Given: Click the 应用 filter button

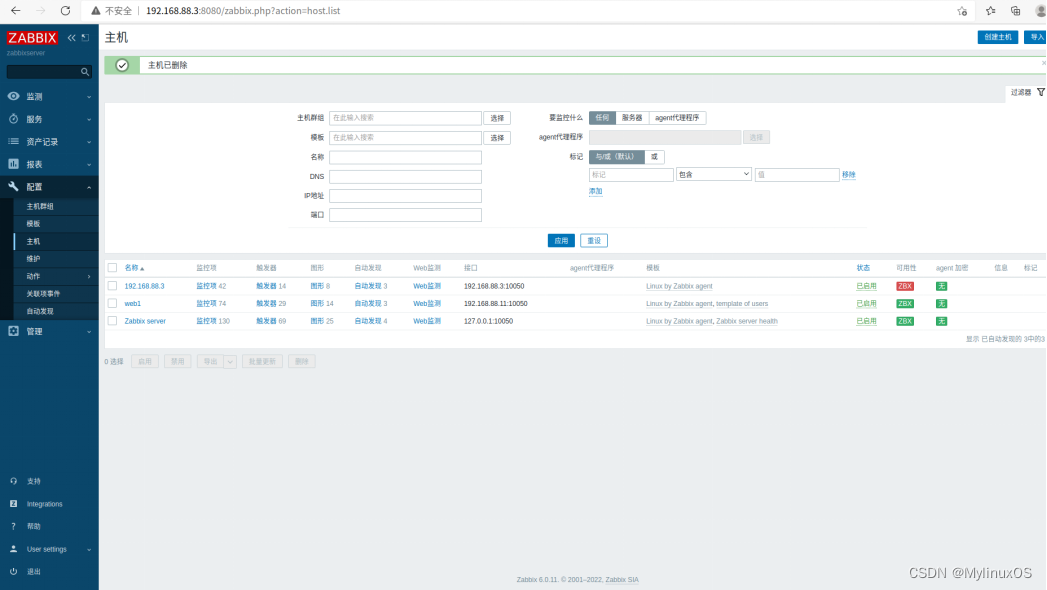Looking at the screenshot, I should (x=561, y=240).
